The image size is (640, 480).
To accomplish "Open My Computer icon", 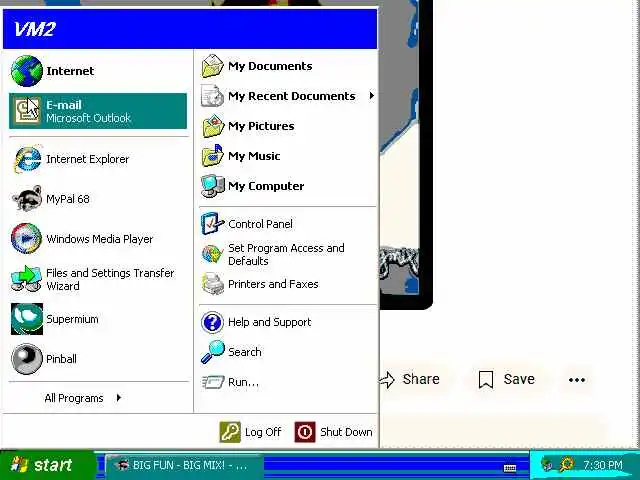I will (213, 186).
